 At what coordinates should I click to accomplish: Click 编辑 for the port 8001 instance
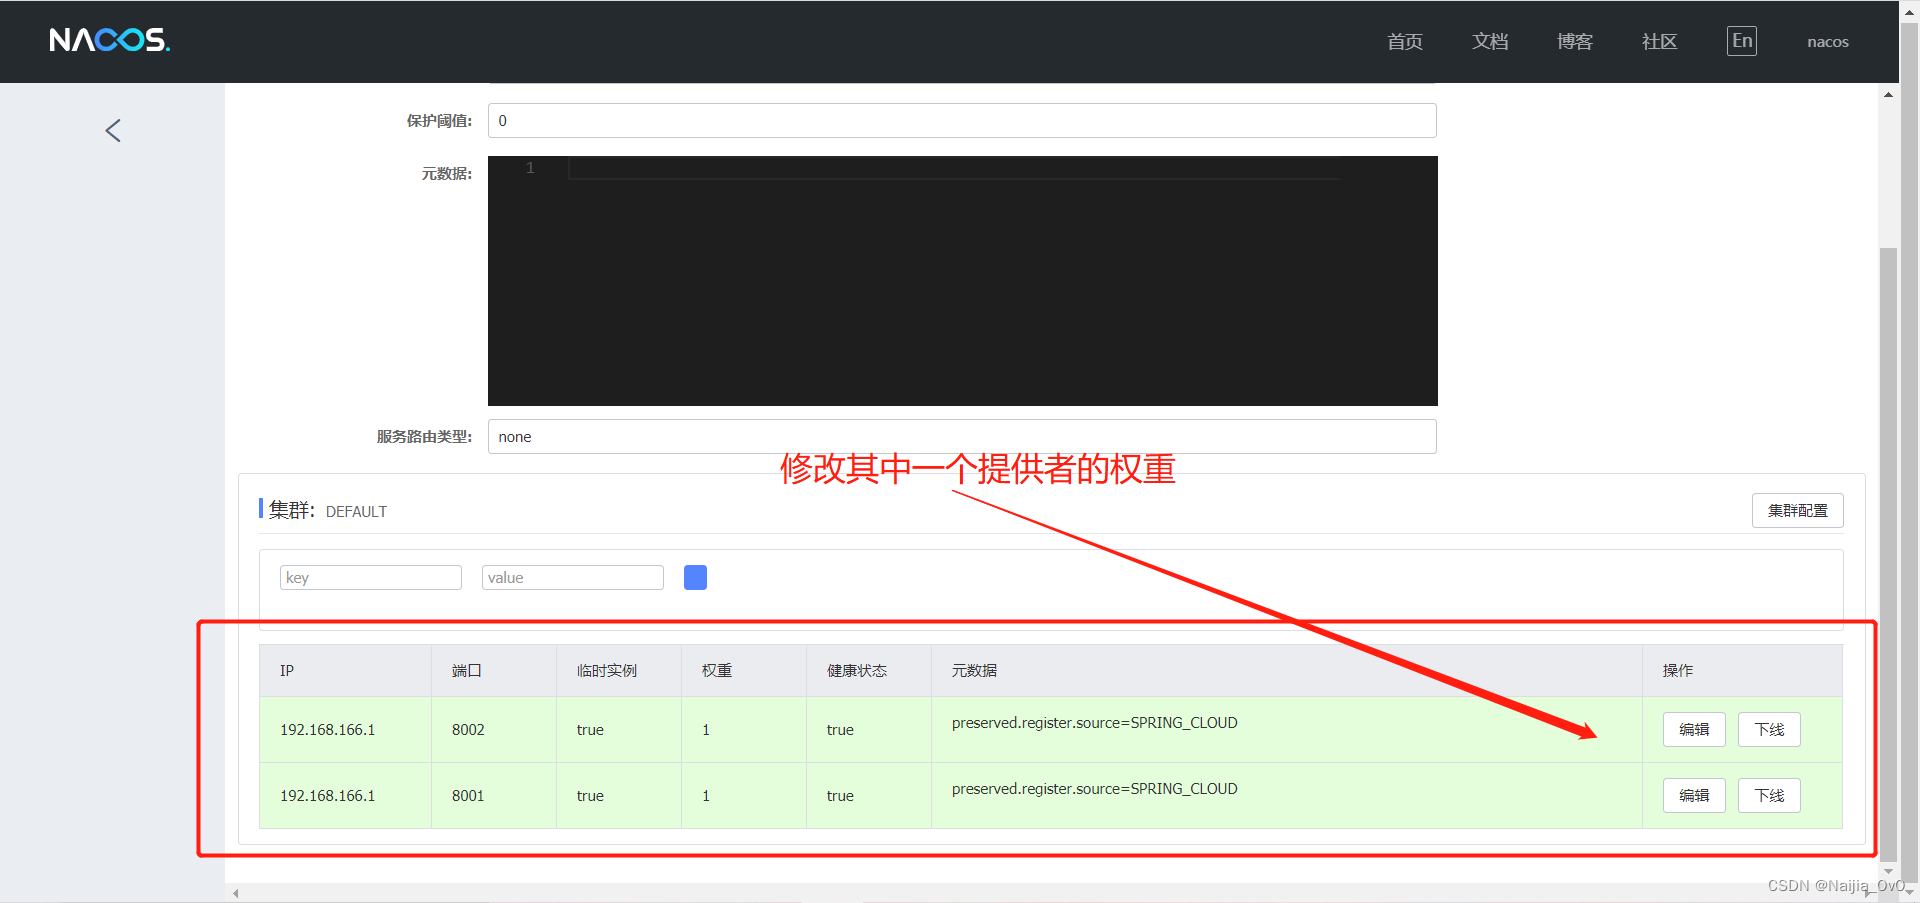(1694, 795)
